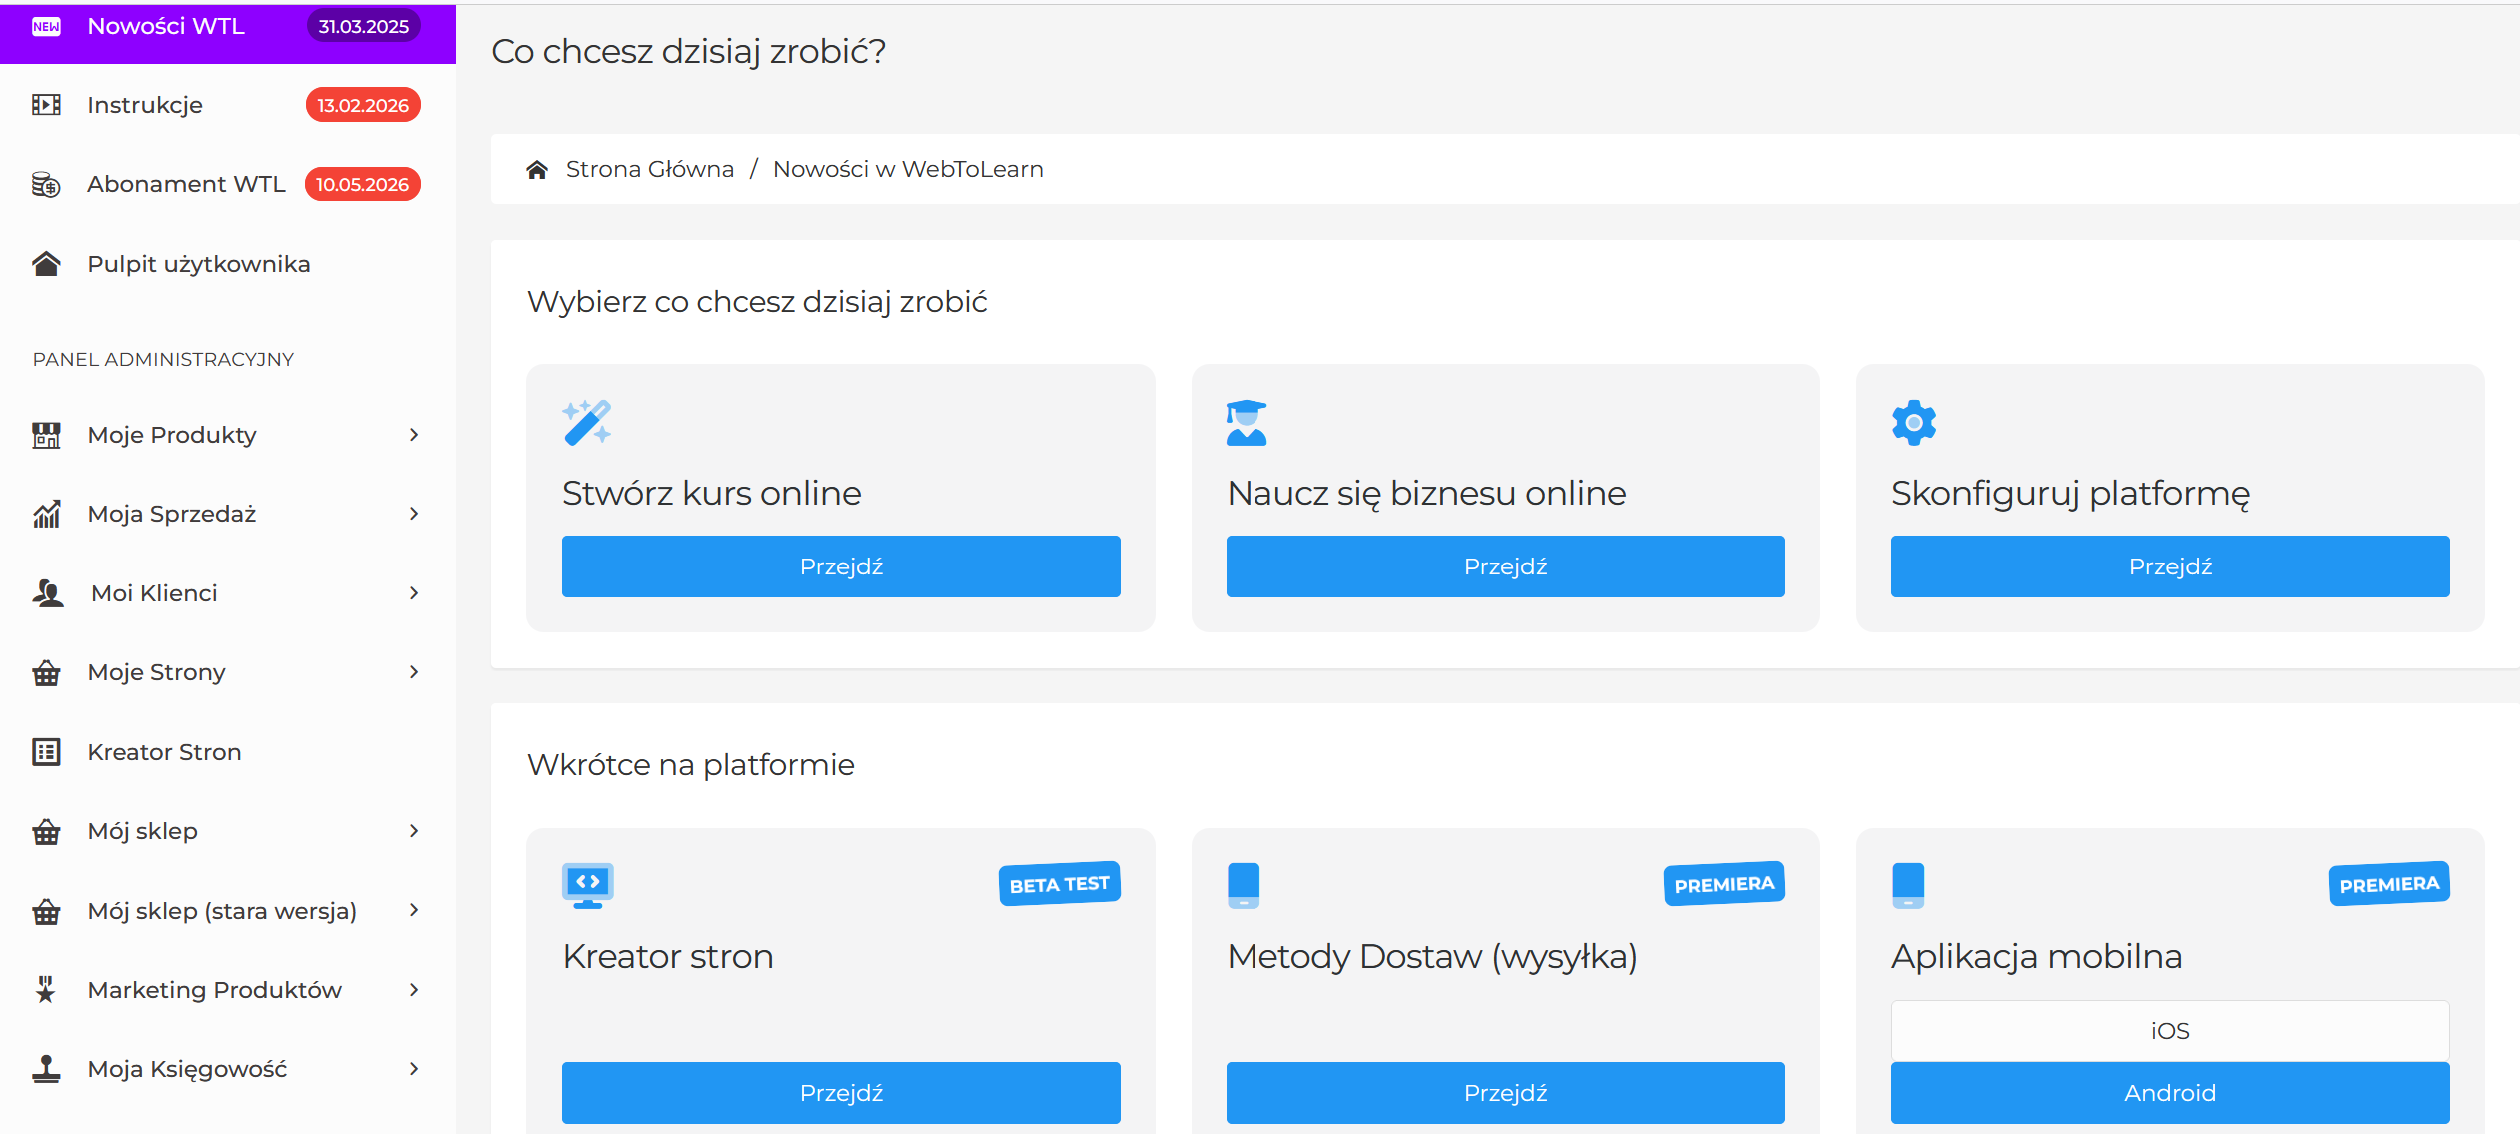This screenshot has height=1134, width=2520.
Task: Expand the Moje Strony section
Action: tap(414, 671)
